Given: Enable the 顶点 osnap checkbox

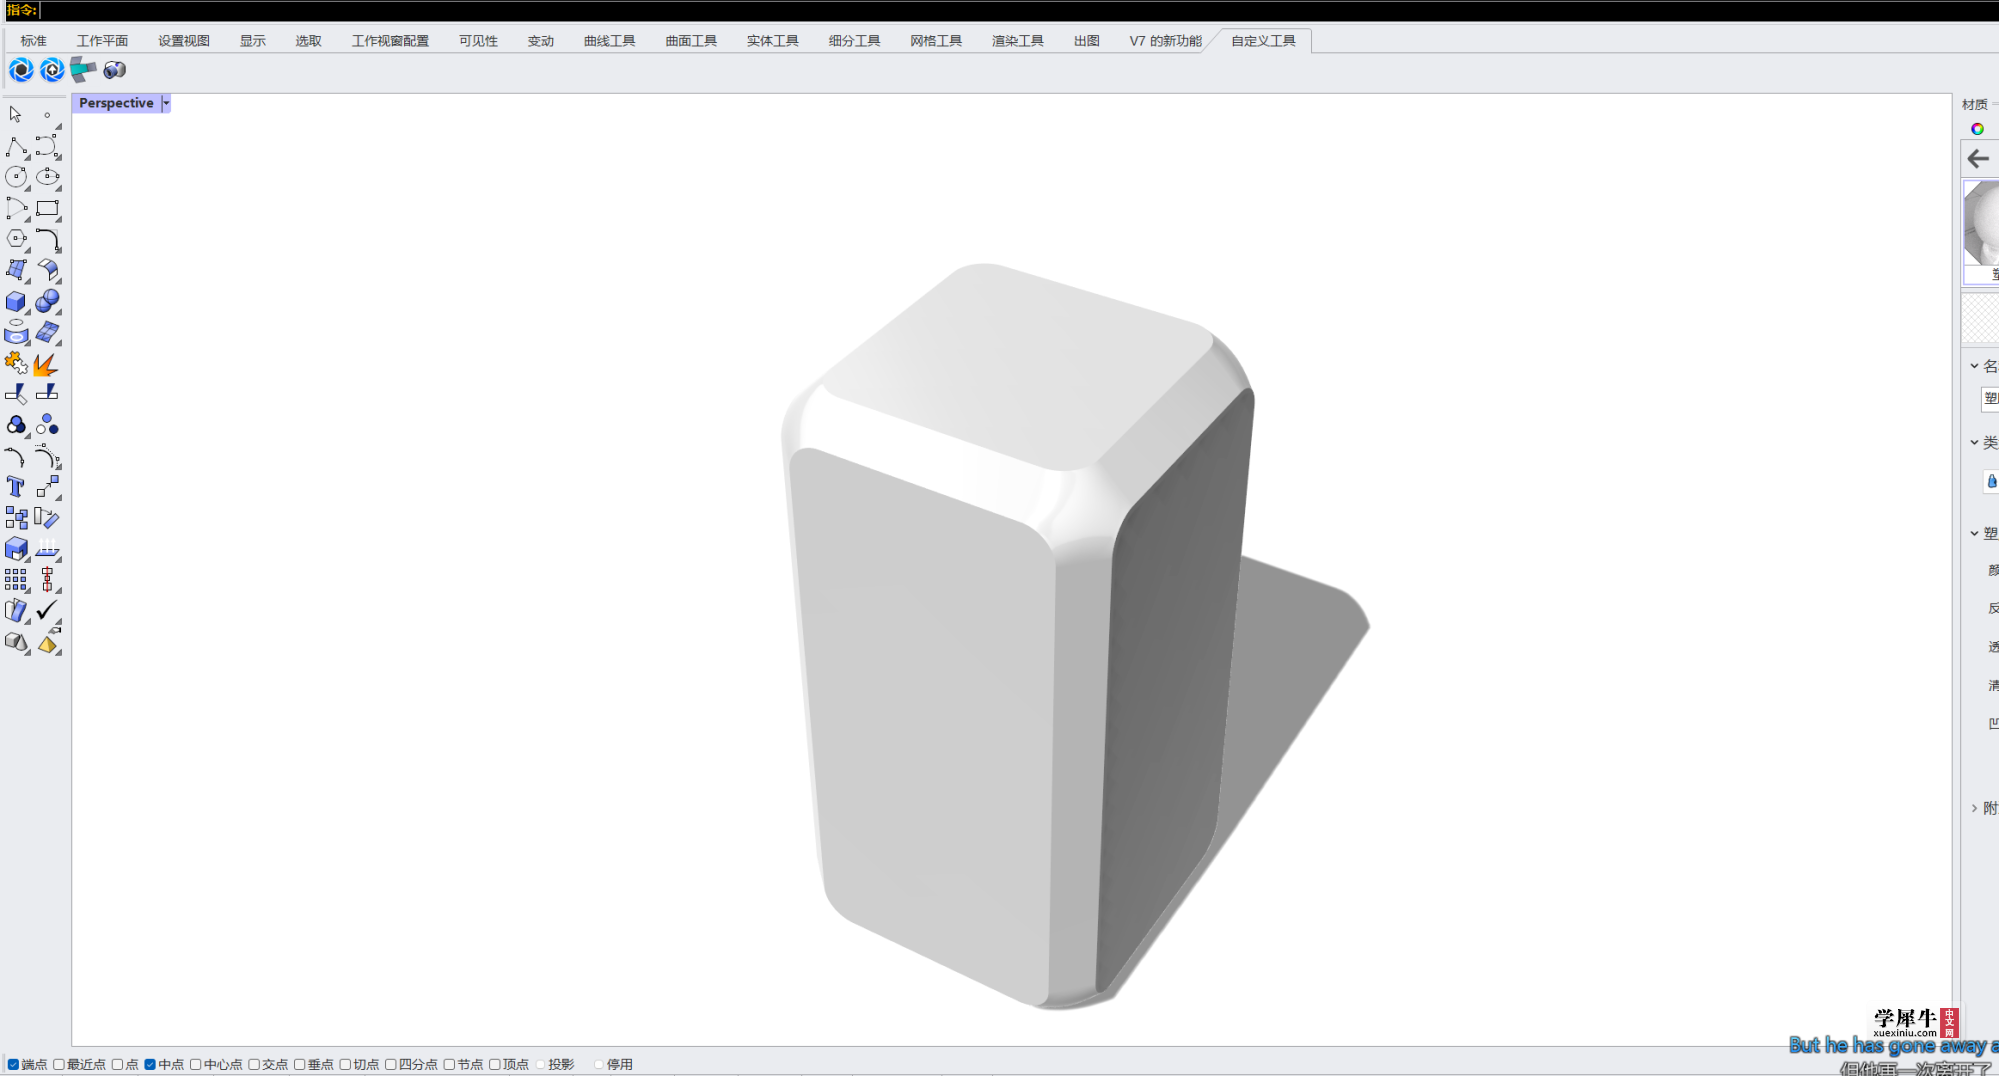Looking at the screenshot, I should coord(494,1064).
